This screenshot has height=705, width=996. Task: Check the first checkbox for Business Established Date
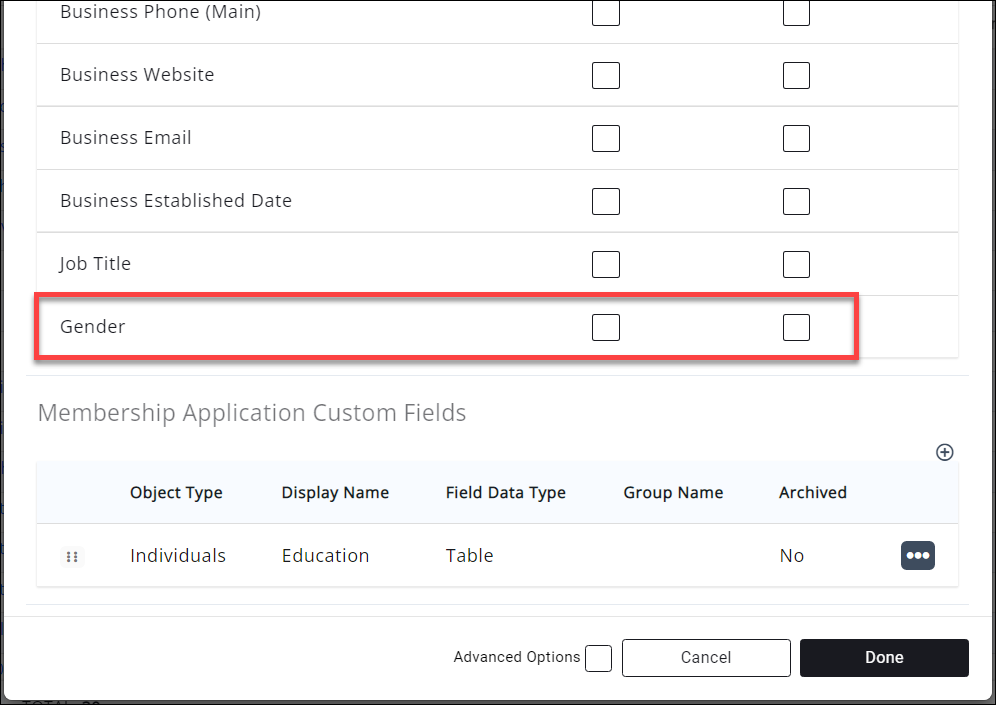[606, 201]
